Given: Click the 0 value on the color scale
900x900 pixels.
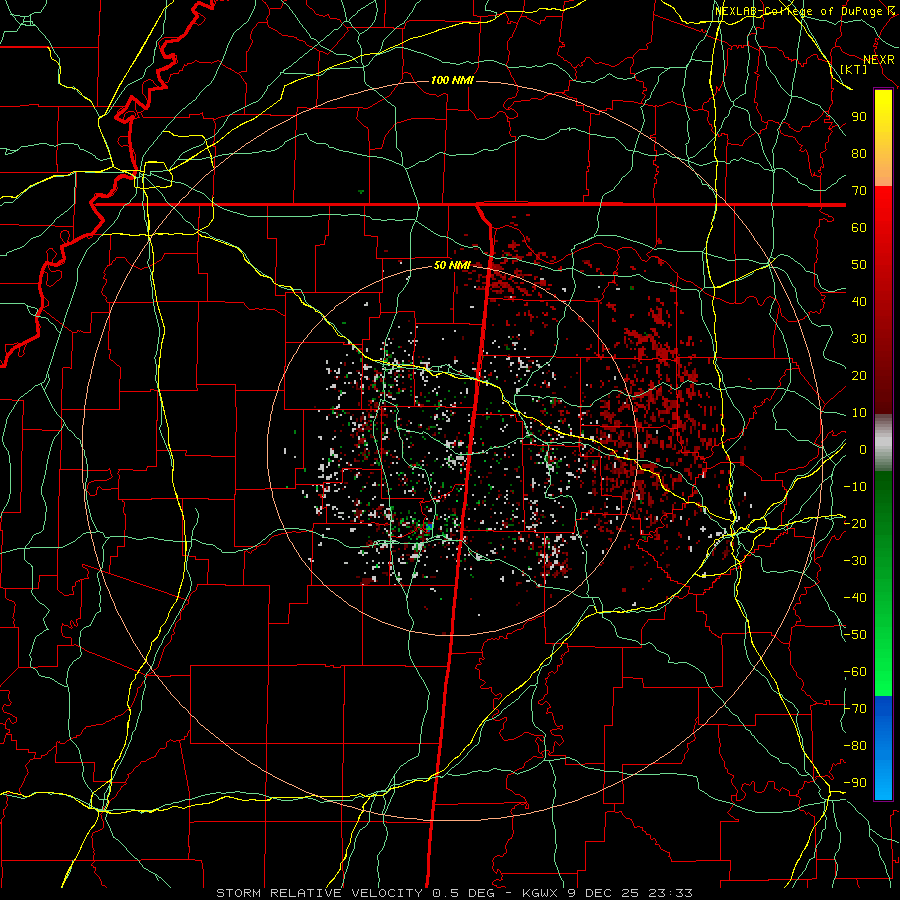Looking at the screenshot, I should [x=863, y=449].
